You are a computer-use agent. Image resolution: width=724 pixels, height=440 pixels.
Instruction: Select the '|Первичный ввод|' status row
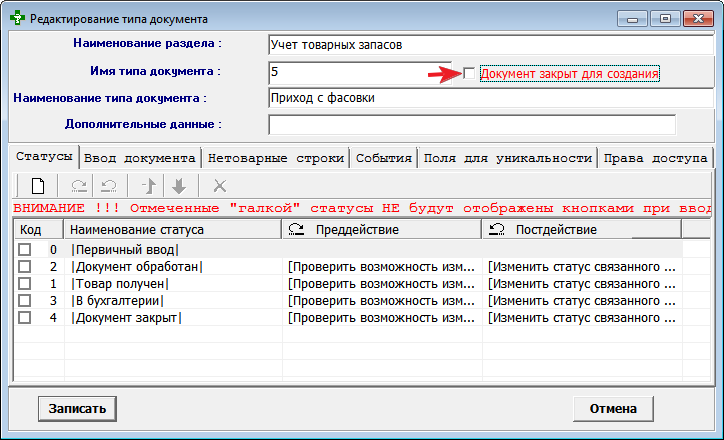coord(349,250)
